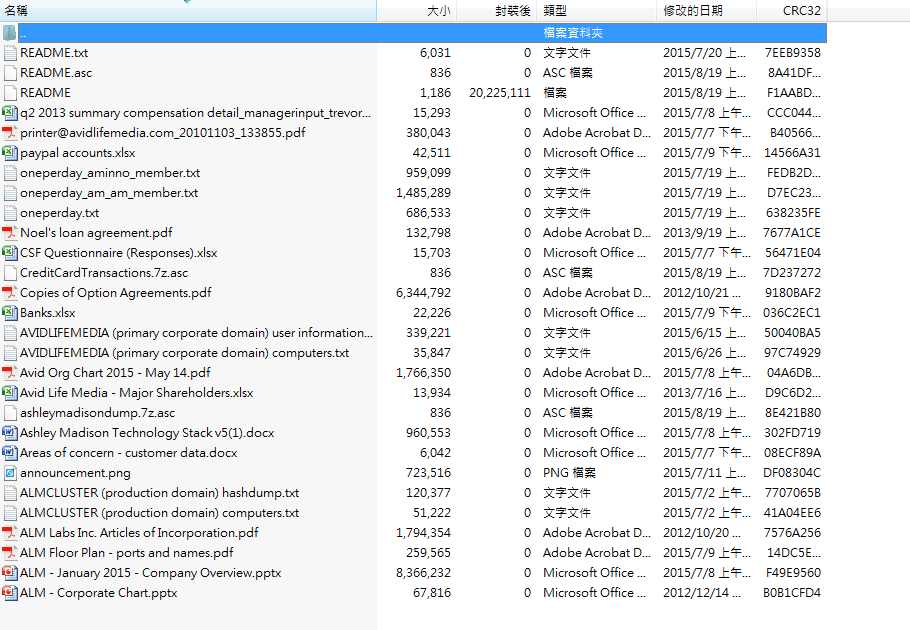The image size is (910, 630).
Task: Sort by the CRC32 column header
Action: pyautogui.click(x=792, y=10)
